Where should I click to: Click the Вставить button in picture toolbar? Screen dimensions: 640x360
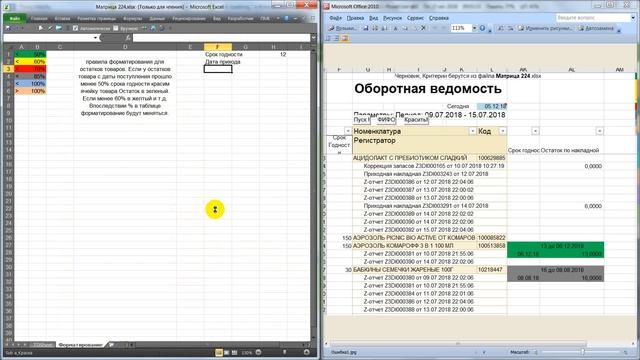[343, 28]
